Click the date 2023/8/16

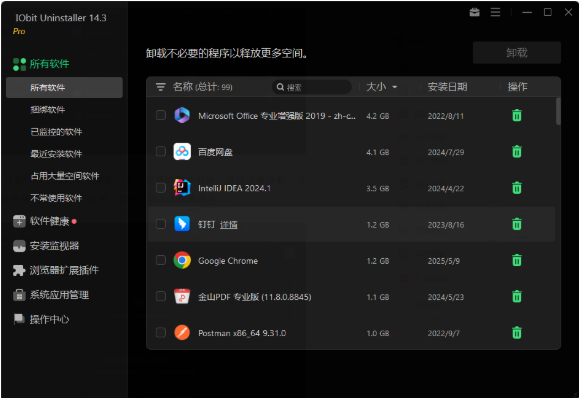(446, 225)
